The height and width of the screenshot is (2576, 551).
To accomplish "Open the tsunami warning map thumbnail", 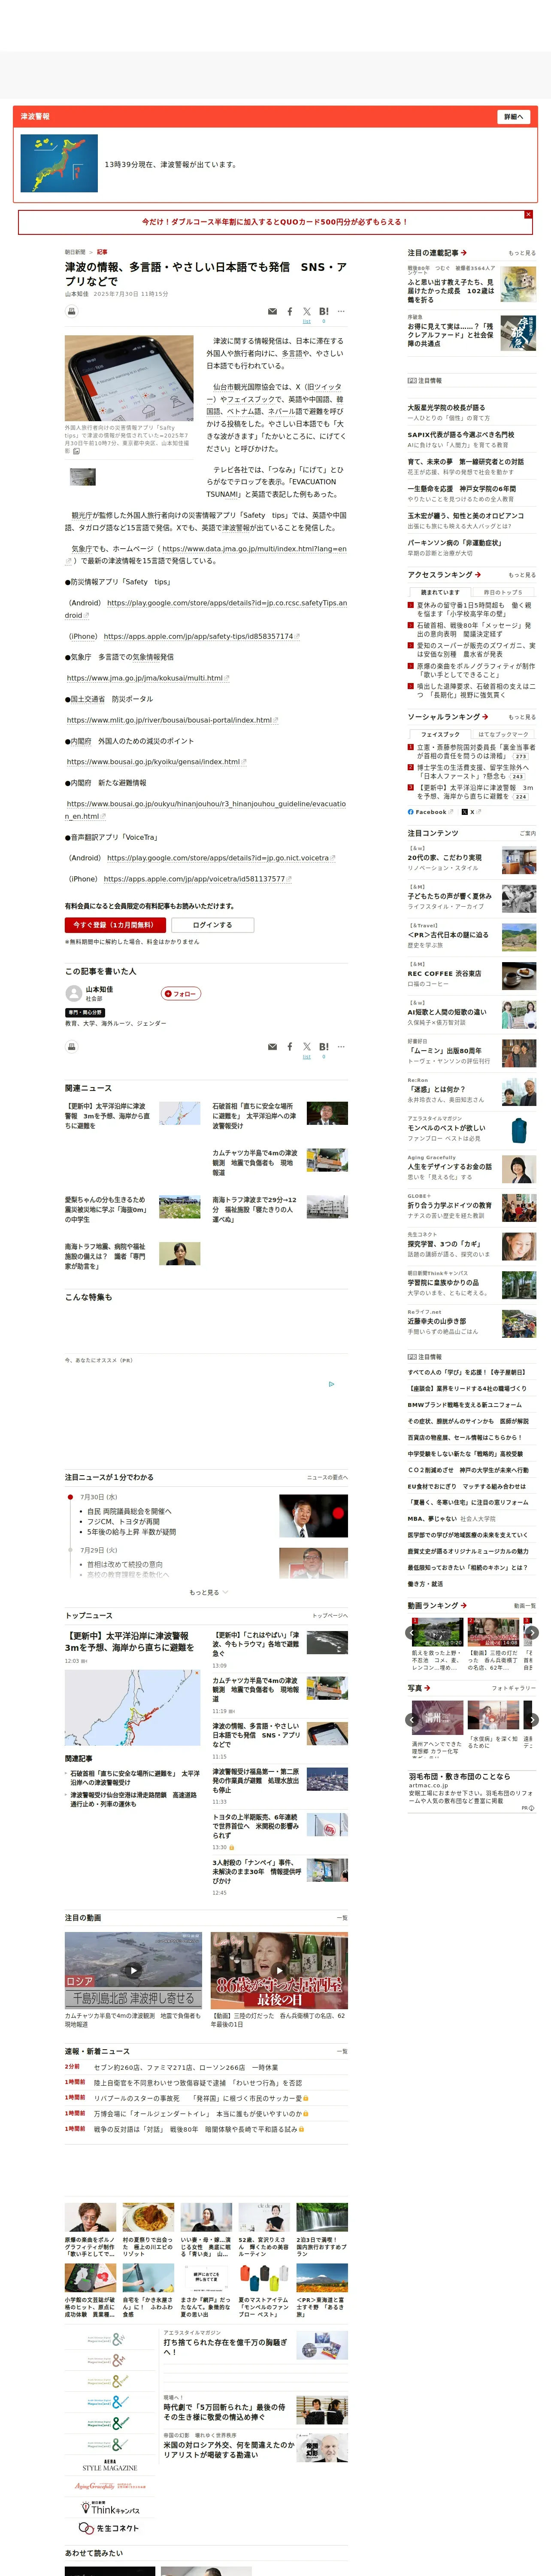I will click(59, 164).
